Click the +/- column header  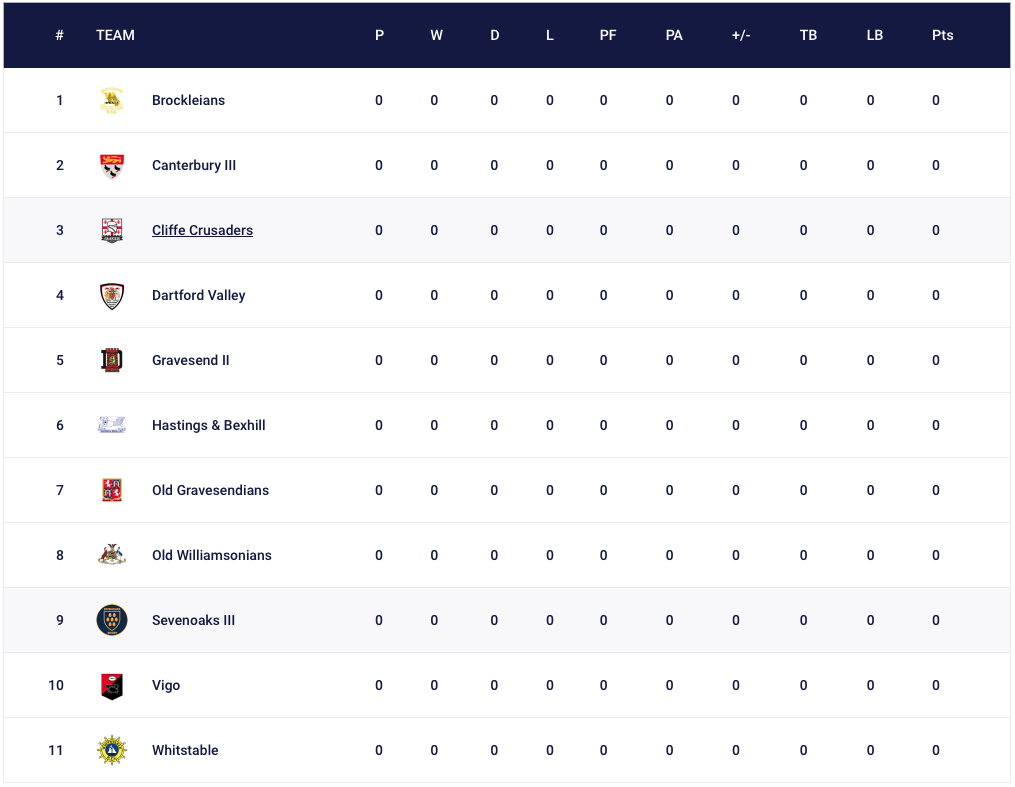(741, 35)
